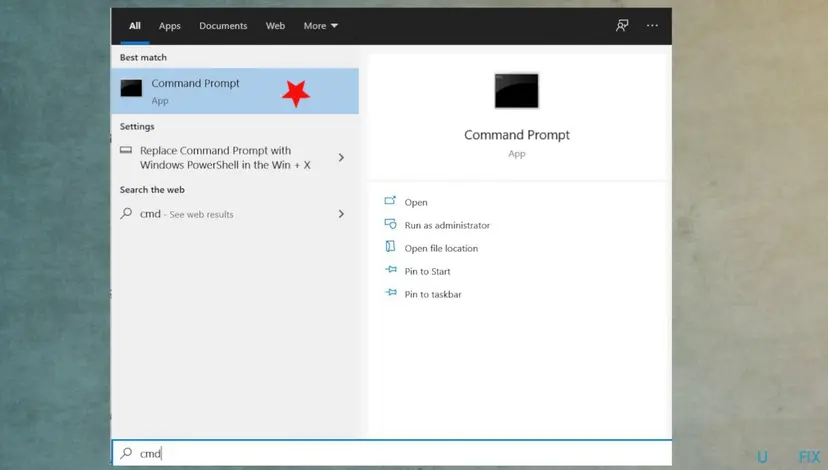Open Replace Command Prompt with PowerShell setting
The width and height of the screenshot is (828, 470).
pyautogui.click(x=235, y=157)
